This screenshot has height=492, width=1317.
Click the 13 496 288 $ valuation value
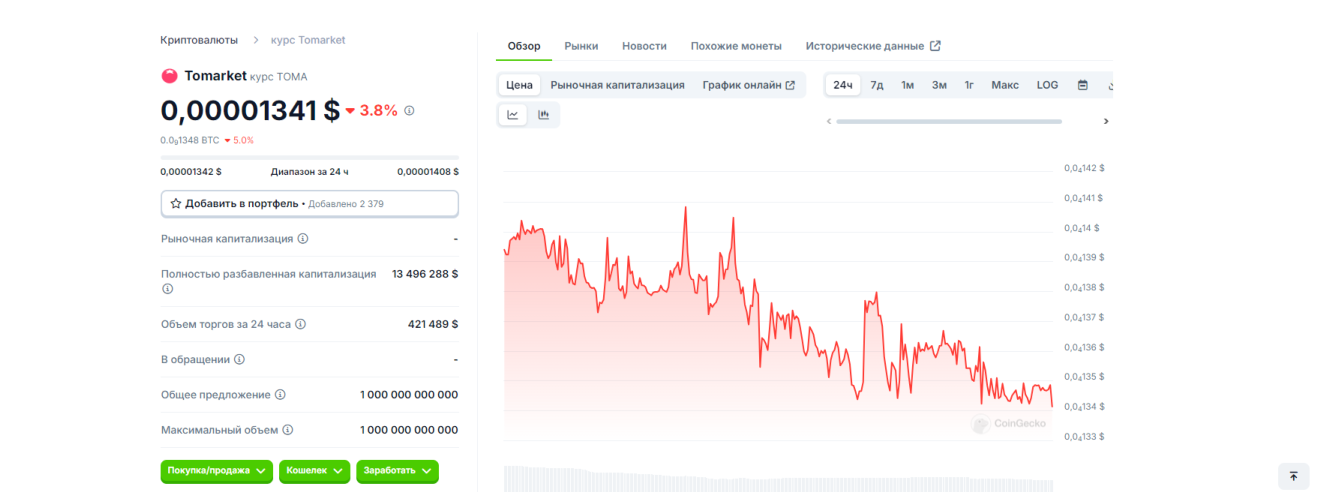425,274
